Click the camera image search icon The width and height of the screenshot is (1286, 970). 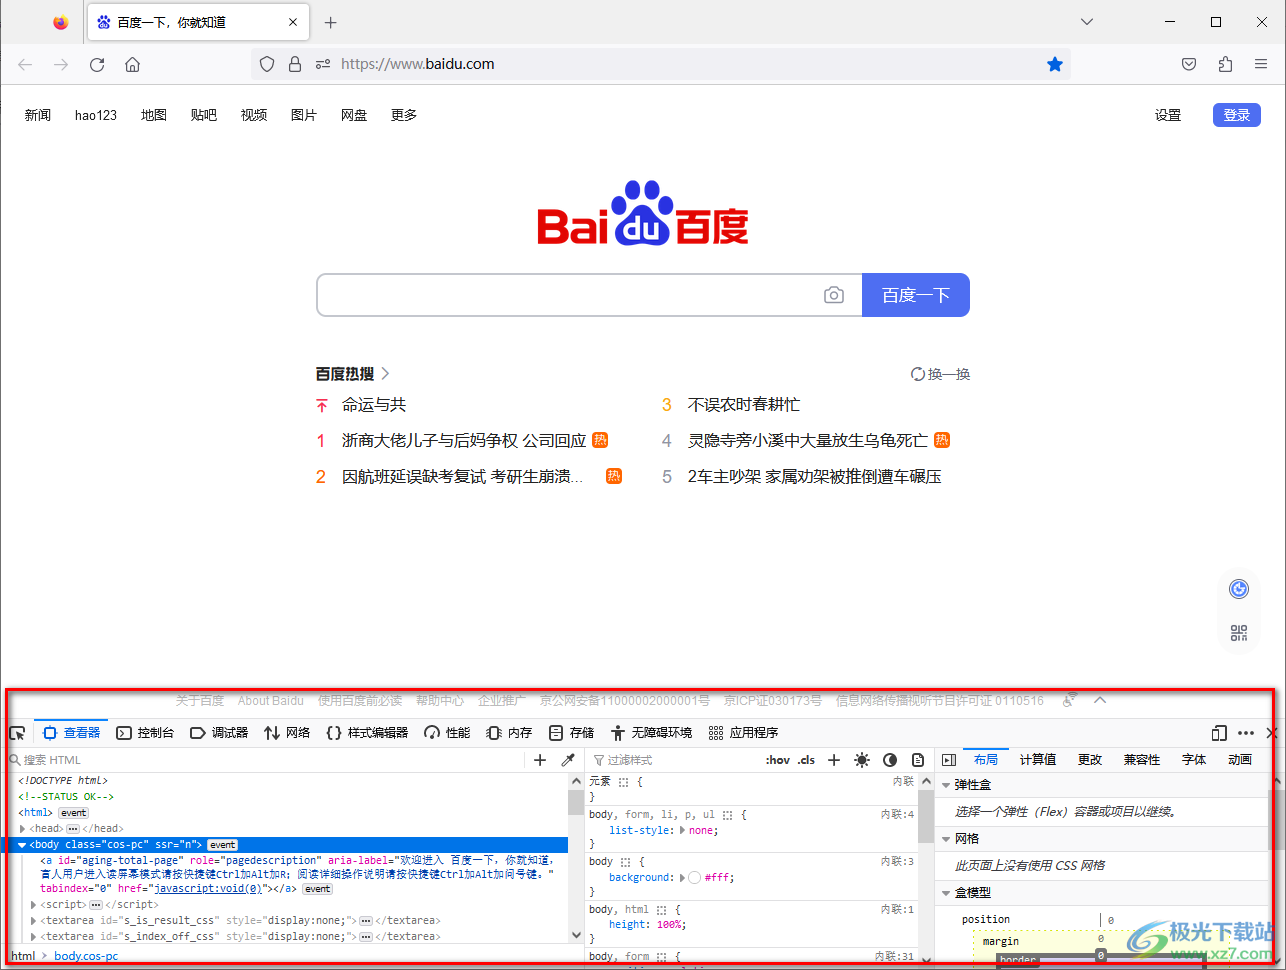834,295
